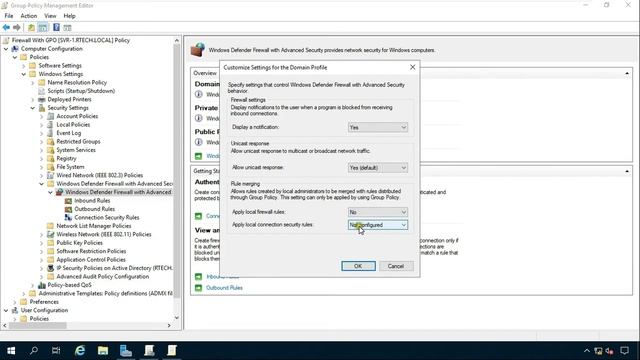Image resolution: width=640 pixels, height=360 pixels.
Task: Expand Name Resolution Policy node
Action: [33, 82]
